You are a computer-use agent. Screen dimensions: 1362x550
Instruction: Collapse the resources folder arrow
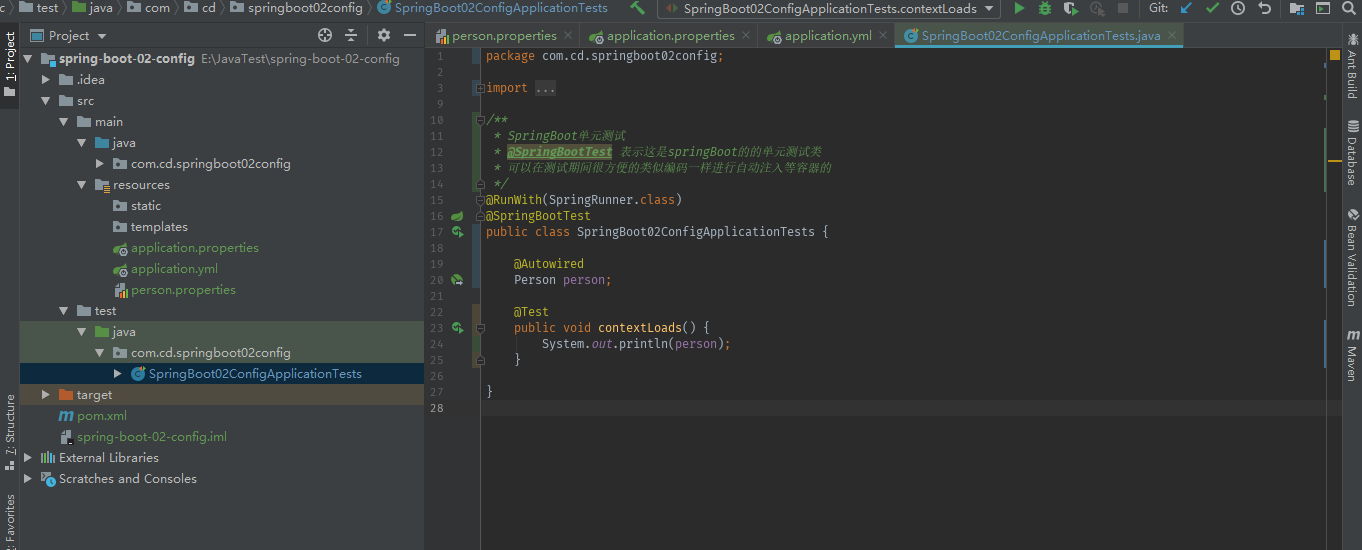[x=82, y=184]
